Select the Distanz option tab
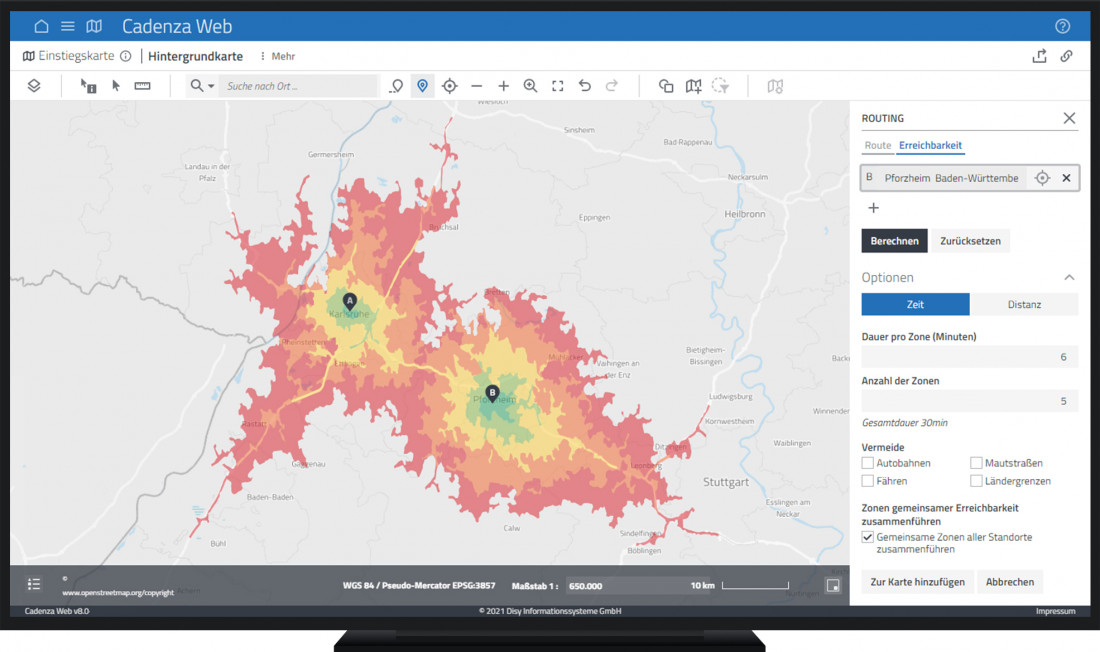The width and height of the screenshot is (1100, 652). tap(1024, 304)
